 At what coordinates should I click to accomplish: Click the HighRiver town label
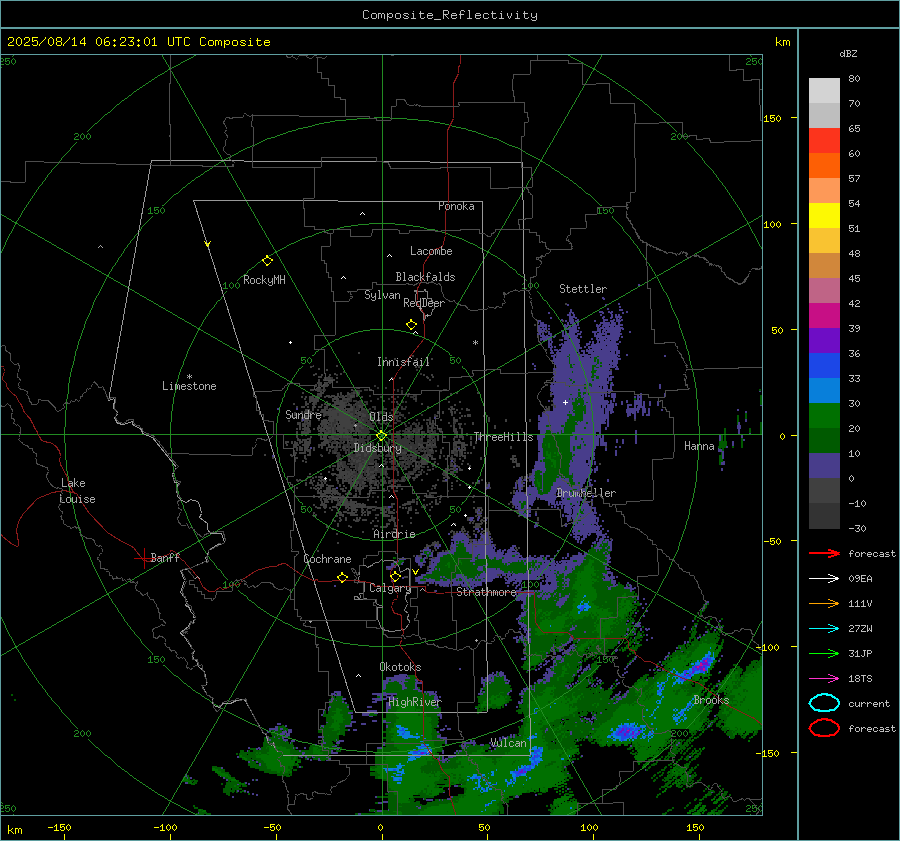pyautogui.click(x=415, y=702)
